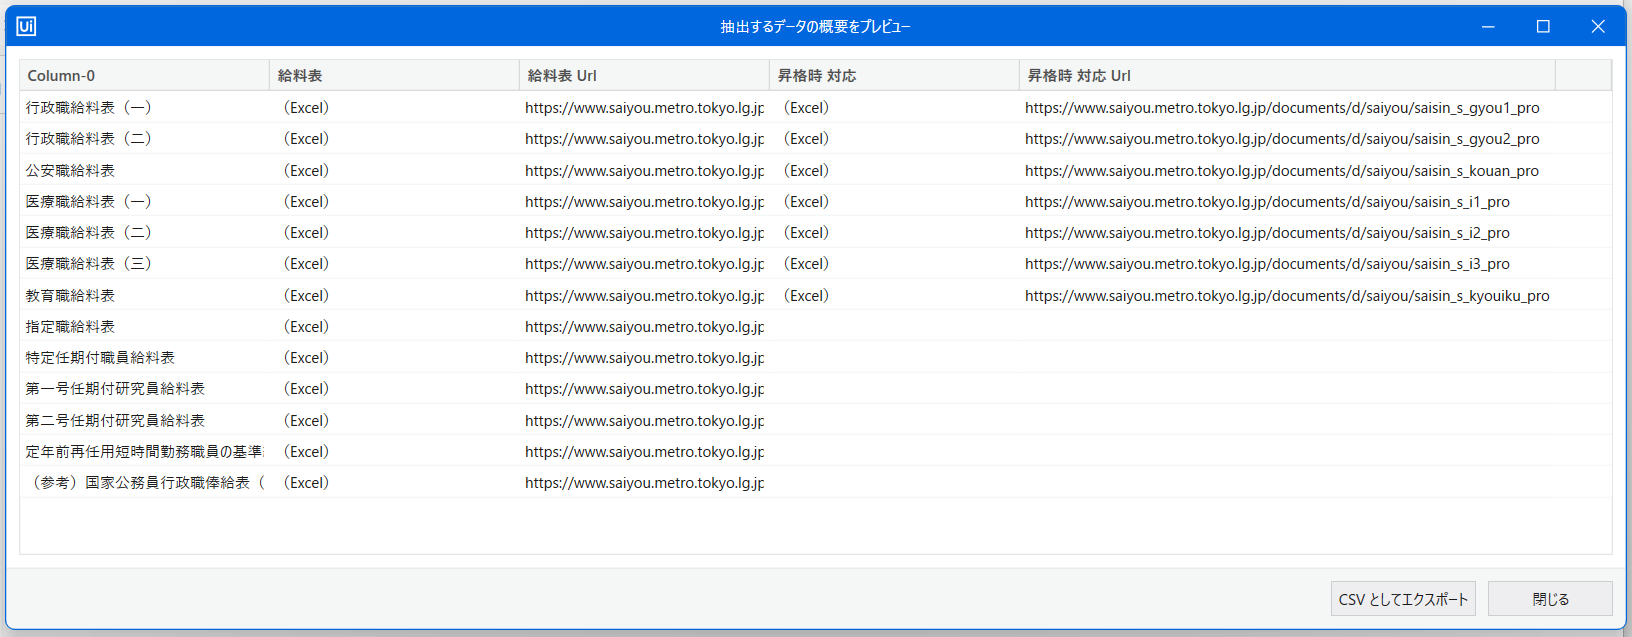Click 昇格時 対応 (Excel) cell in 教育職給料表 row
This screenshot has height=637, width=1632.
point(894,296)
